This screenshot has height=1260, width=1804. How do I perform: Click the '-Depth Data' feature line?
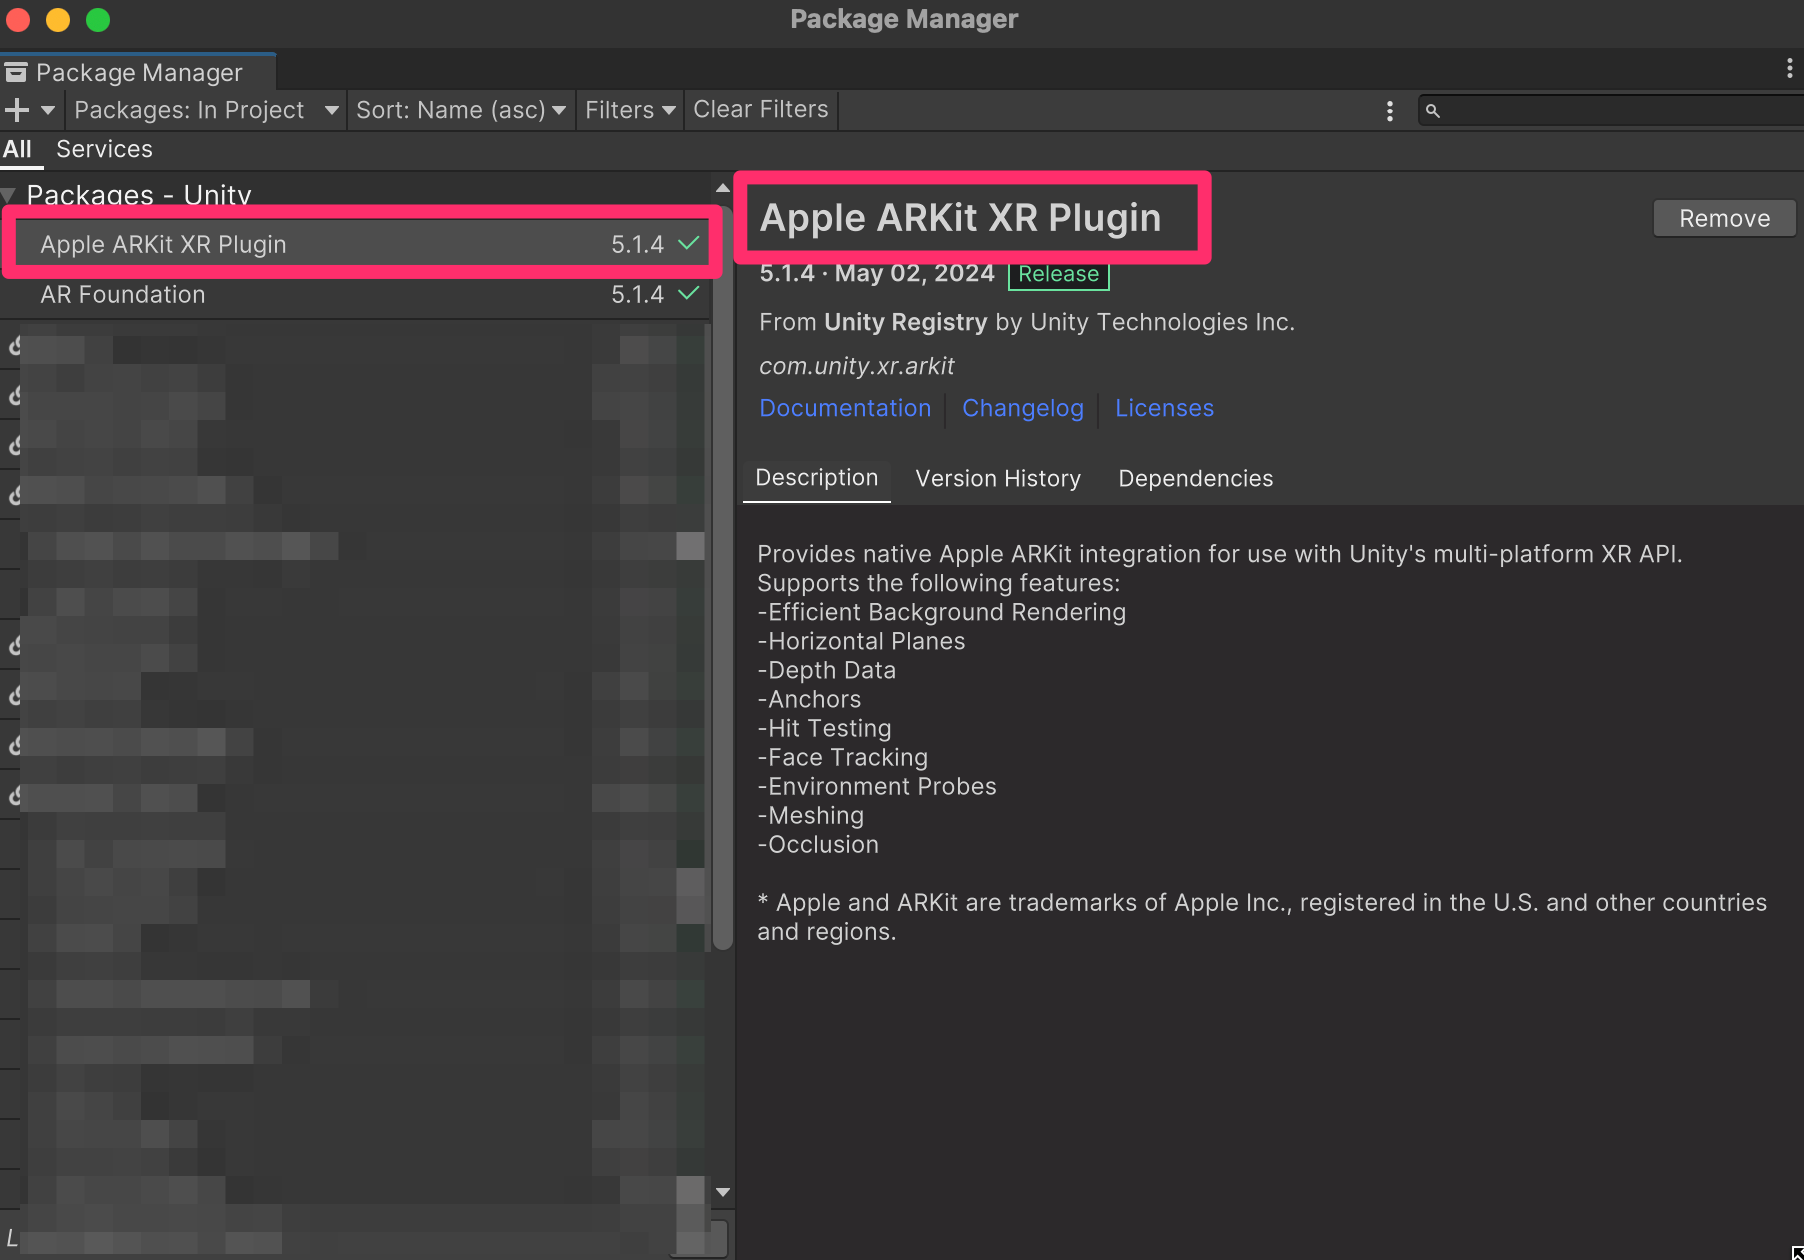click(x=827, y=670)
